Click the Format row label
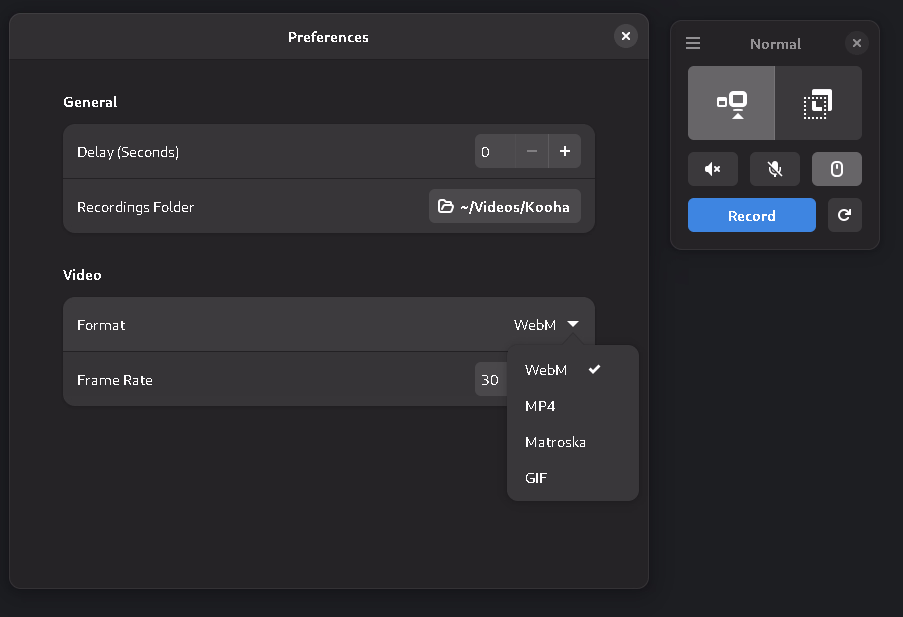Screen dimensions: 903x617 [101, 325]
